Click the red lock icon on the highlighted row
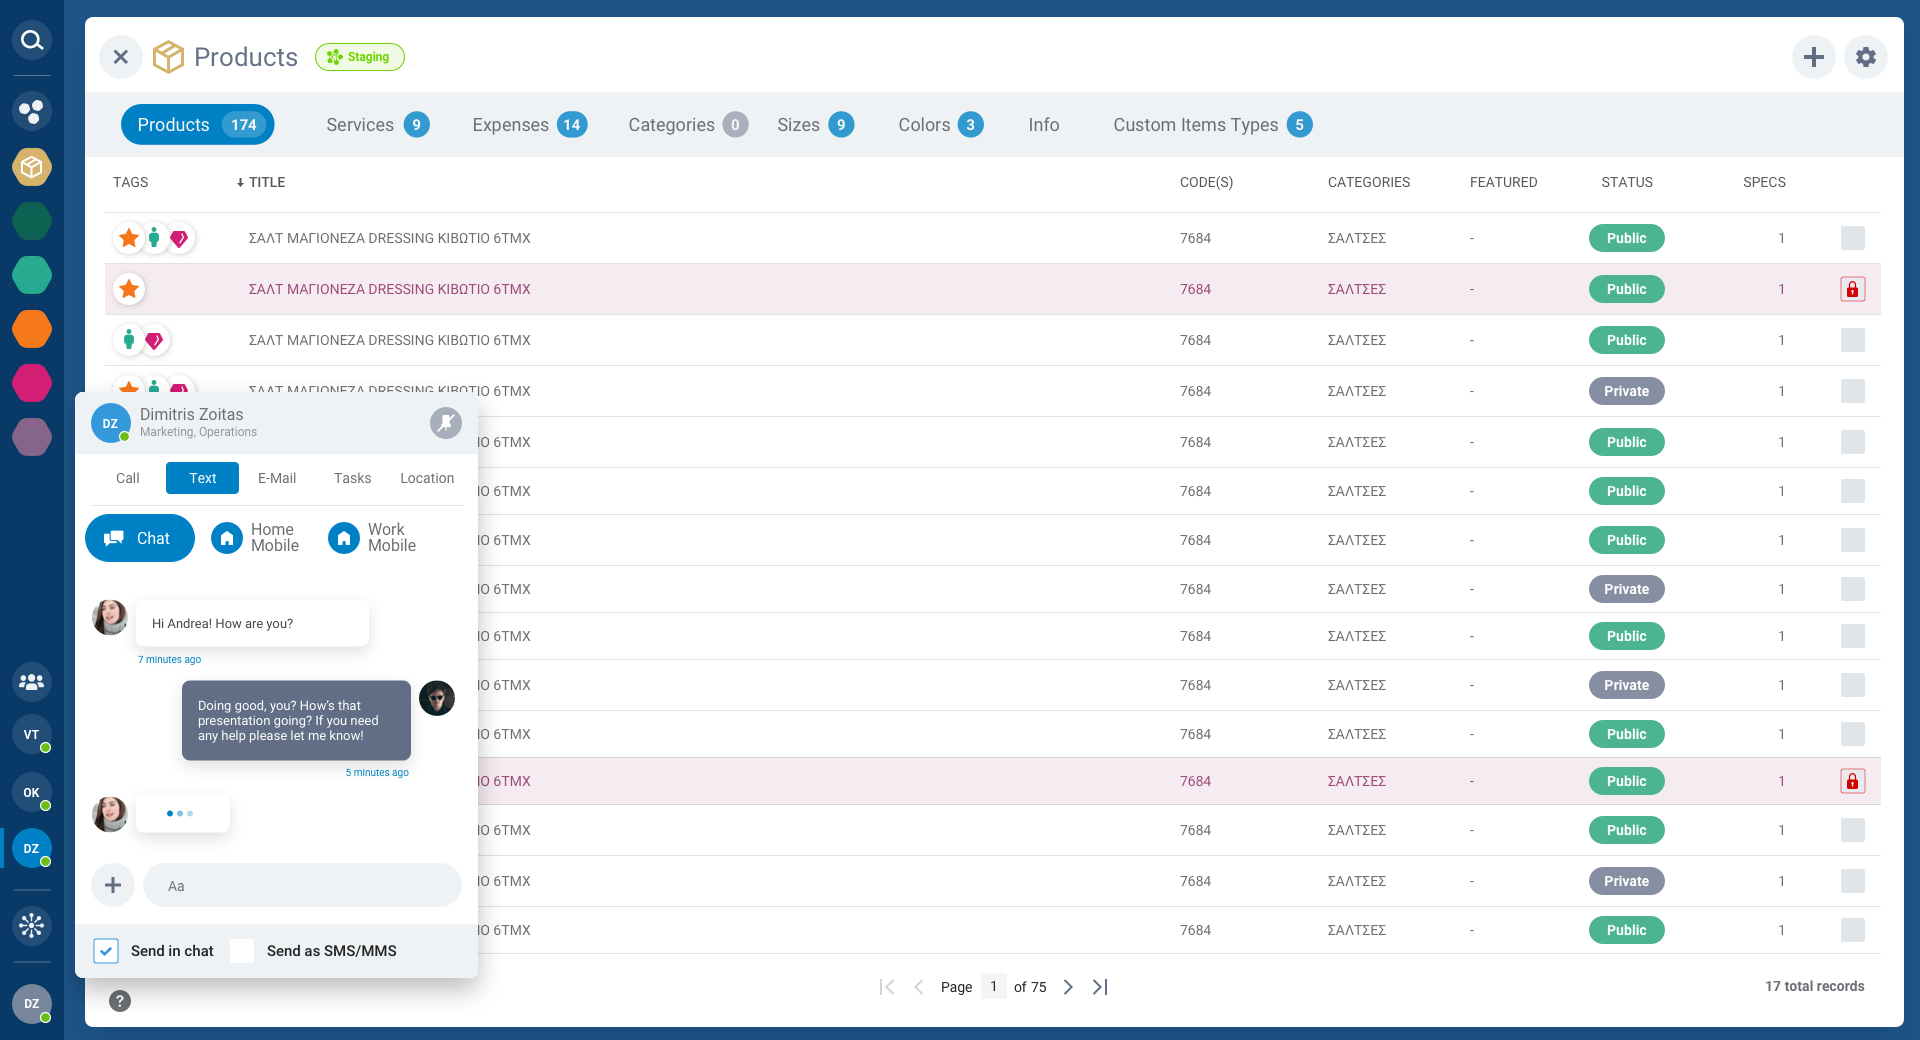This screenshot has height=1040, width=1920. click(1853, 289)
